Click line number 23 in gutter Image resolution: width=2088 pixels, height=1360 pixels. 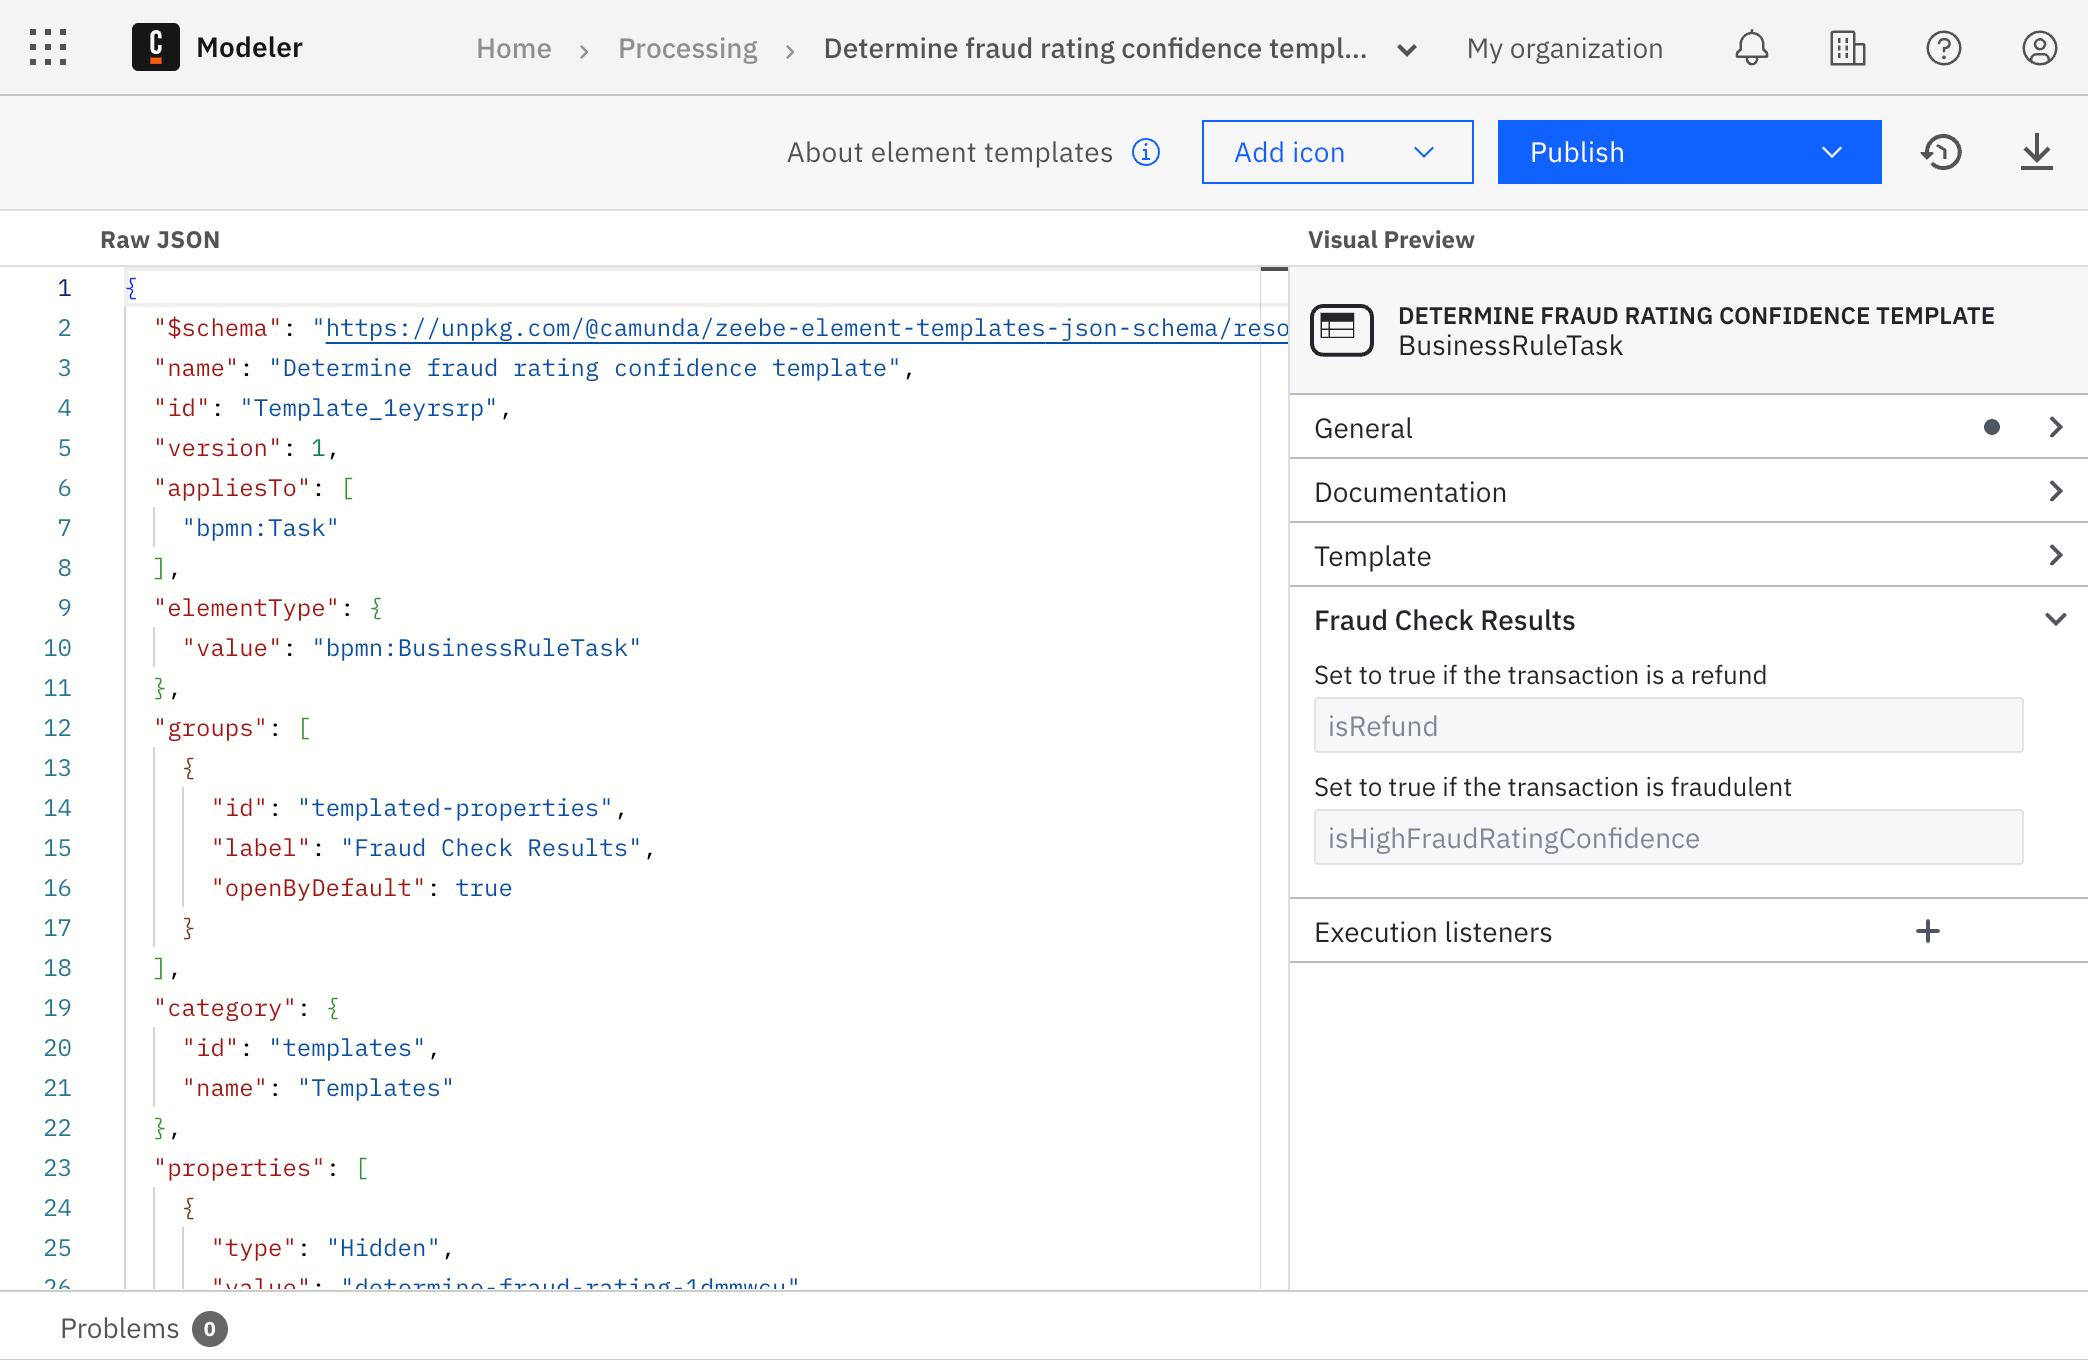57,1168
